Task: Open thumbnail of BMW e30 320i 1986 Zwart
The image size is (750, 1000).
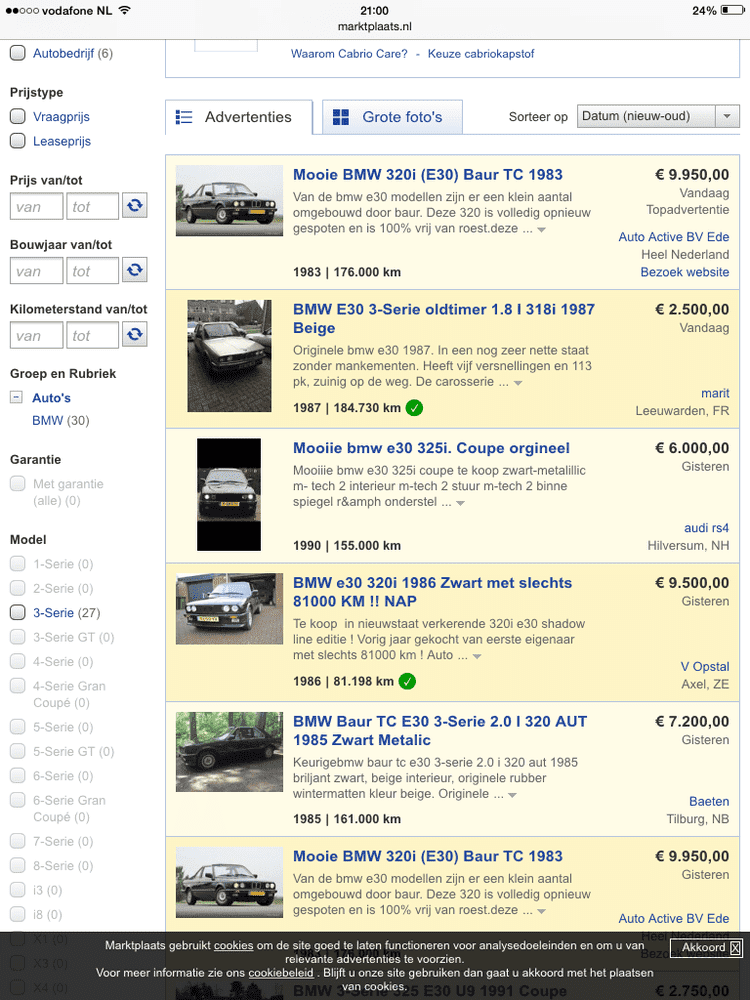Action: [x=229, y=609]
